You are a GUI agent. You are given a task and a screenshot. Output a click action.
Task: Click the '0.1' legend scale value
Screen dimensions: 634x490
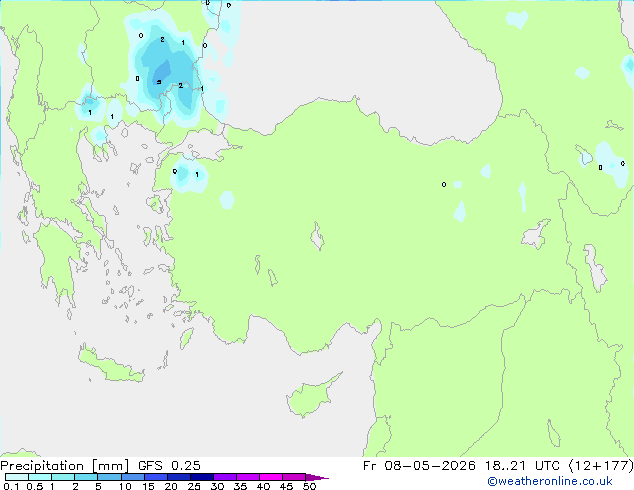coord(11,486)
